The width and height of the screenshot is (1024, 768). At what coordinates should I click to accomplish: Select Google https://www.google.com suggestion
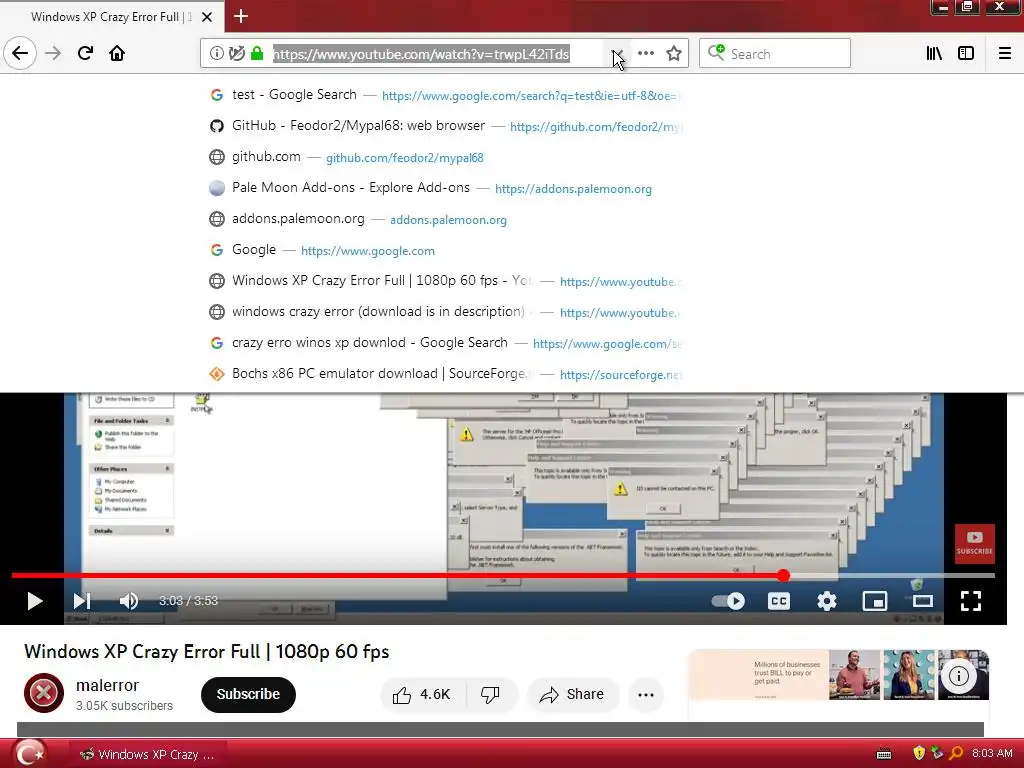(x=444, y=250)
